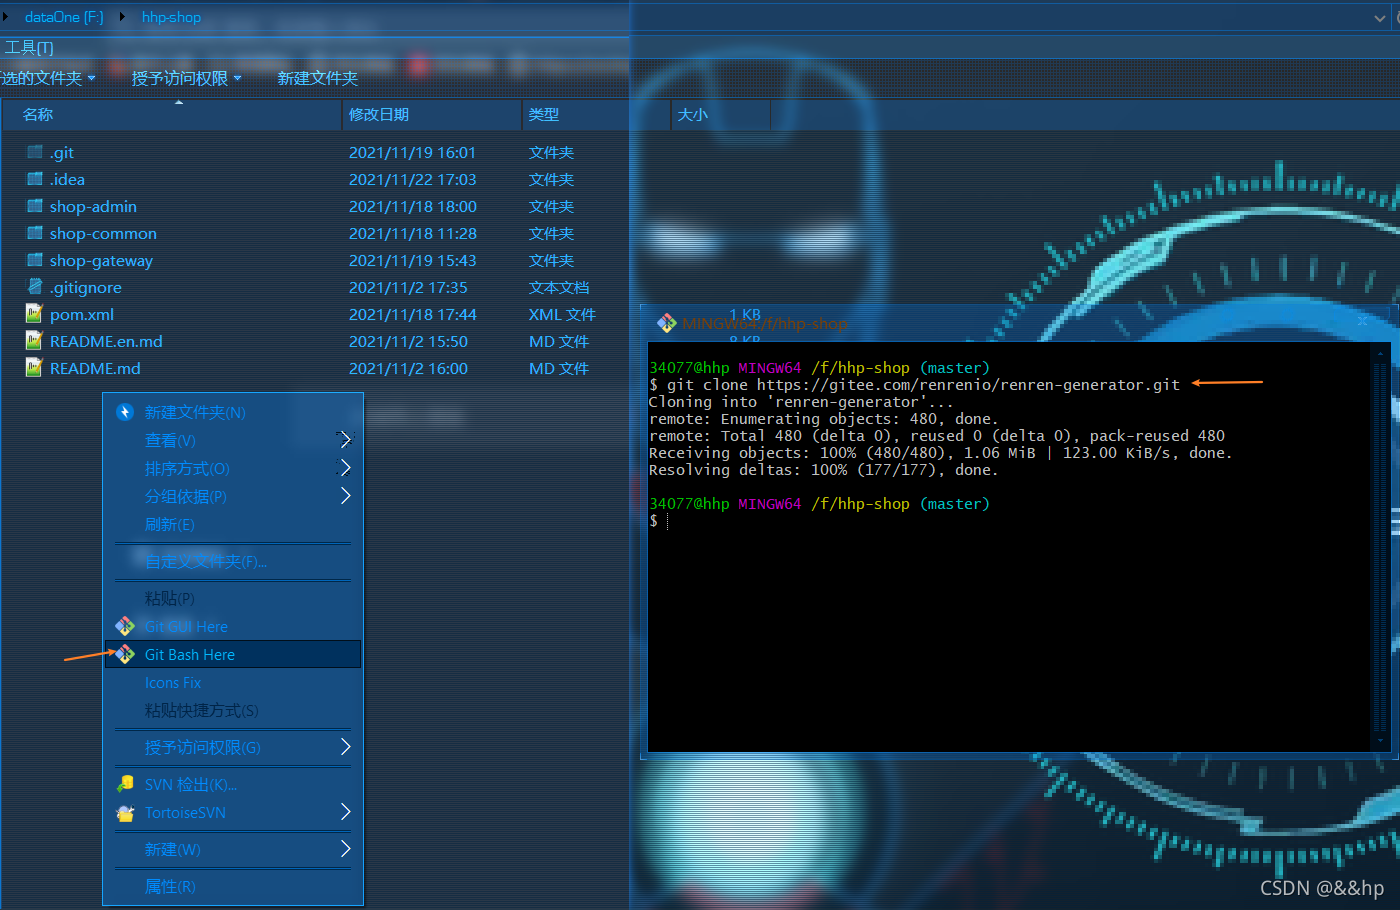The height and width of the screenshot is (910, 1400).
Task: Expand the TortoiseSVN submenu arrow
Action: (x=345, y=811)
